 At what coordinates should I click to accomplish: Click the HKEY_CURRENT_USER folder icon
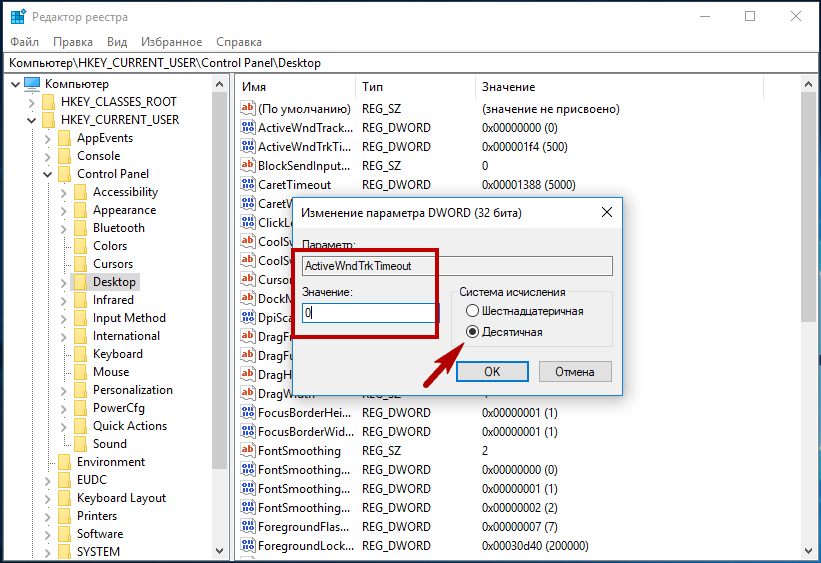click(x=49, y=120)
